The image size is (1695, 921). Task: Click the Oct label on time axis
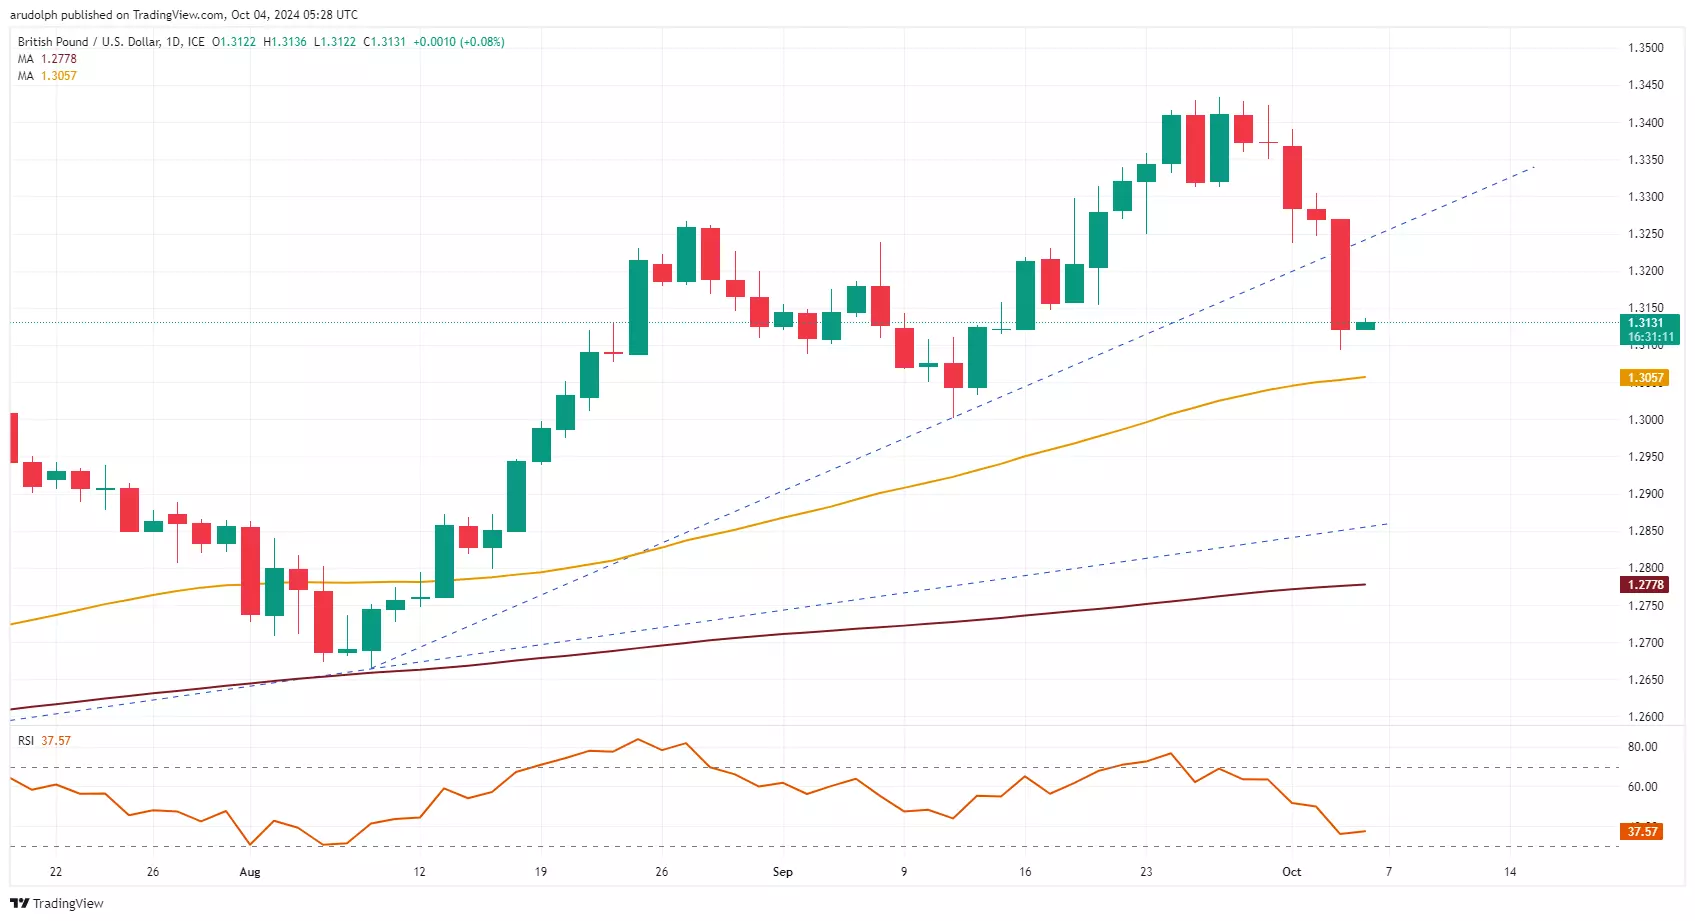pyautogui.click(x=1292, y=872)
